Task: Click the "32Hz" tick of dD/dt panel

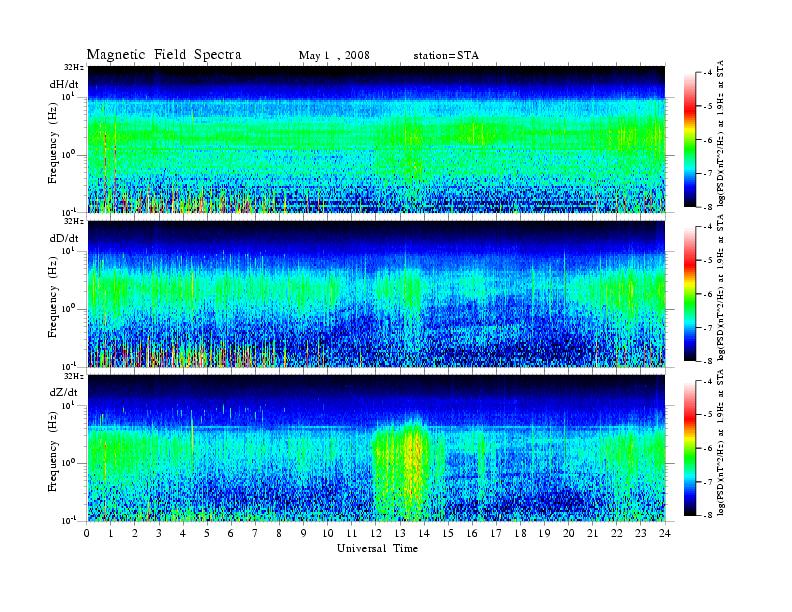Action: click(x=73, y=221)
